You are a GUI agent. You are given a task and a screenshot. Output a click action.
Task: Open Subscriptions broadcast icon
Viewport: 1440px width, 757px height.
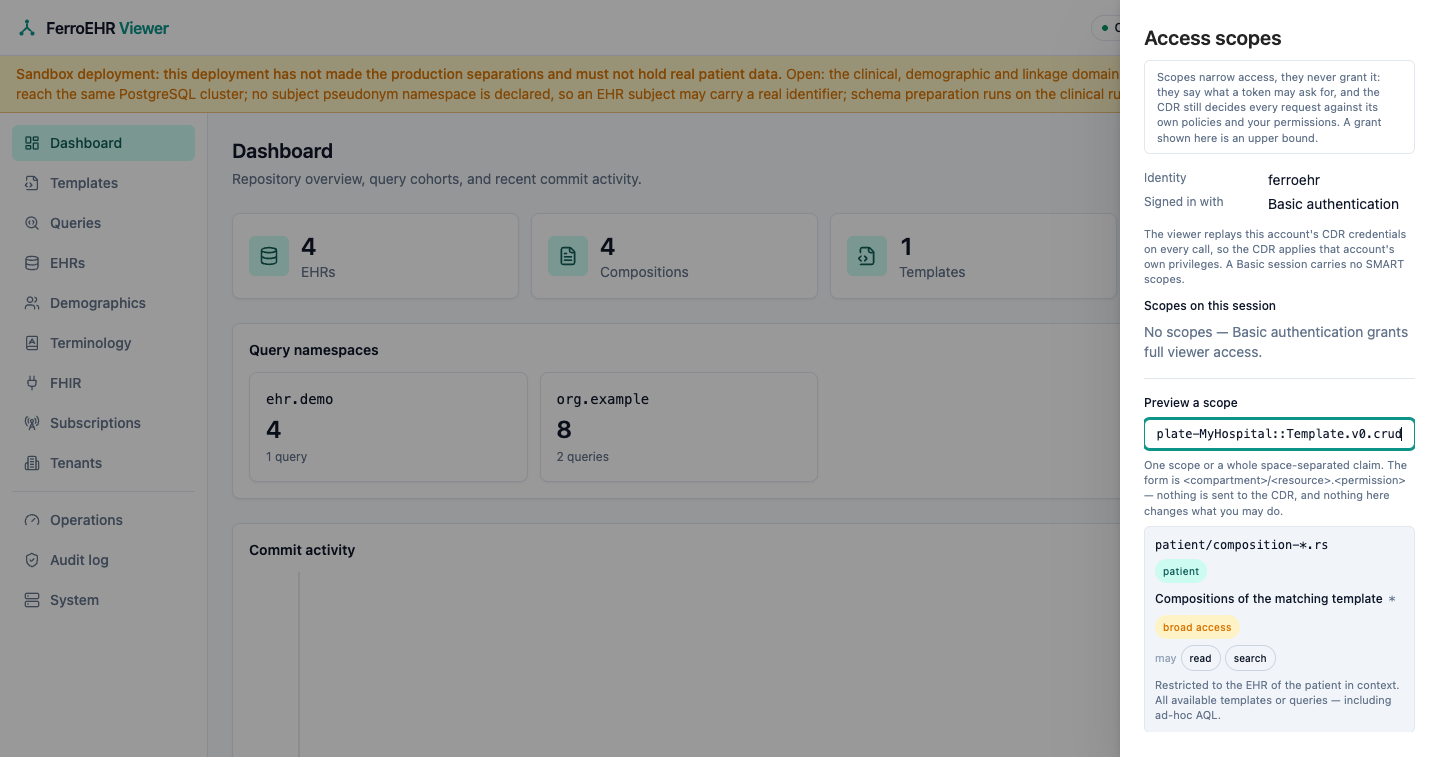pos(32,423)
